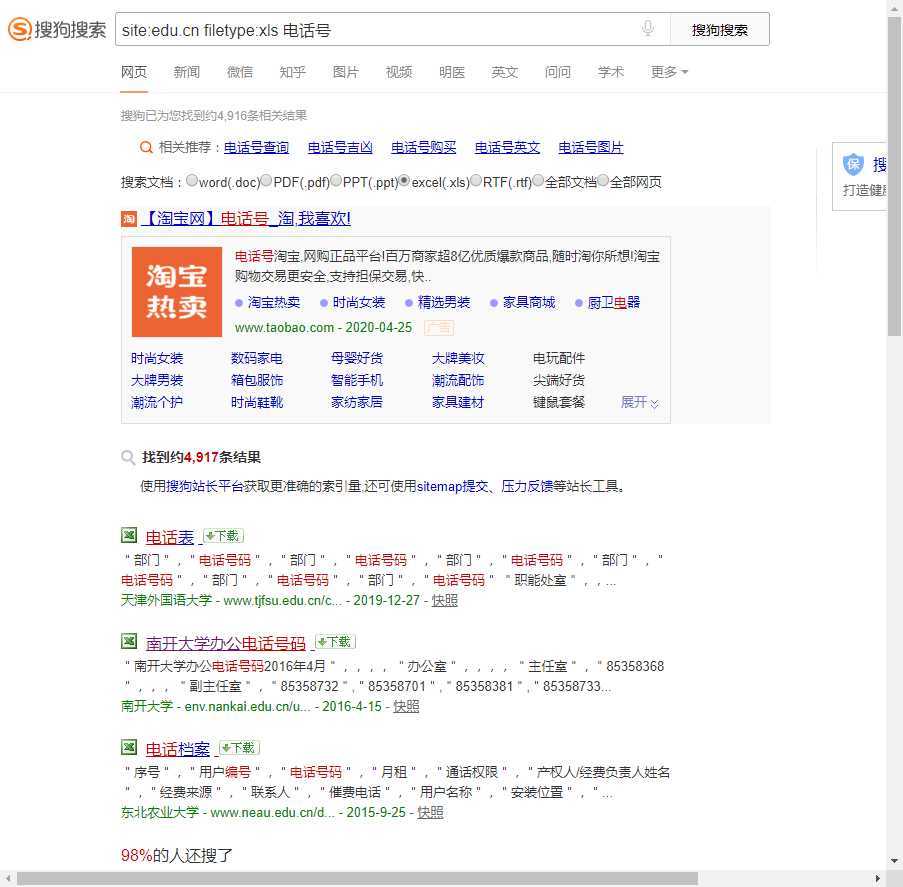The height and width of the screenshot is (887, 903).
Task: Open the sitemap提交 link
Action: [x=453, y=486]
